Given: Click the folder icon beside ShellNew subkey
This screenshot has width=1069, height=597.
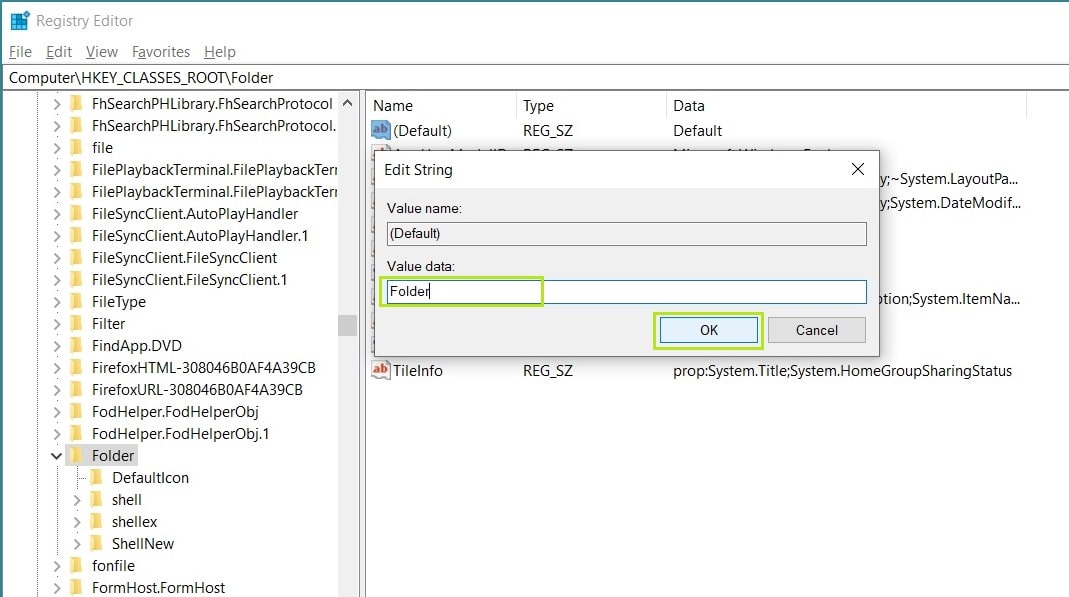Looking at the screenshot, I should tap(97, 543).
